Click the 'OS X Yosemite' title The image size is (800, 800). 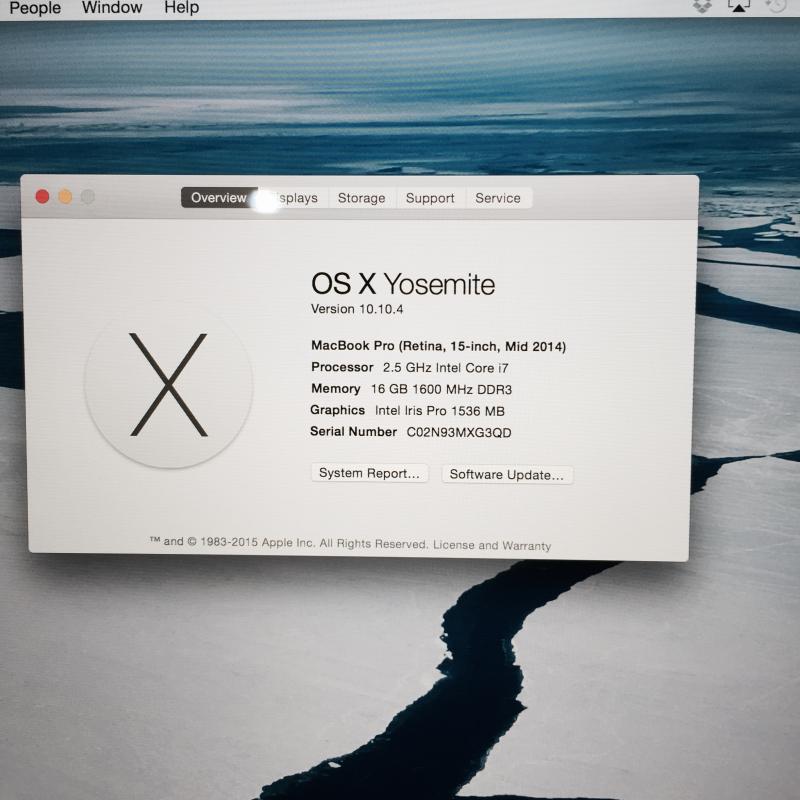coord(403,284)
